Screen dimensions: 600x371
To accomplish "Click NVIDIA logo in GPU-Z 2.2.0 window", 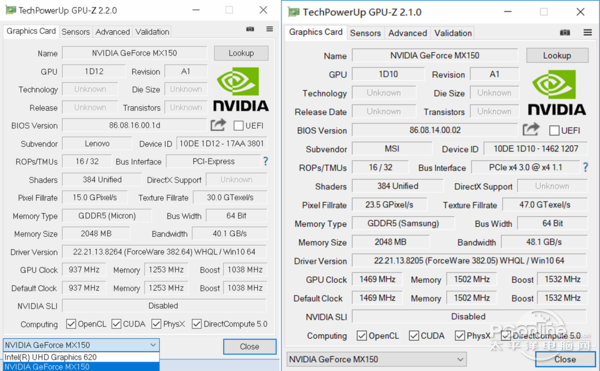I will 241,89.
